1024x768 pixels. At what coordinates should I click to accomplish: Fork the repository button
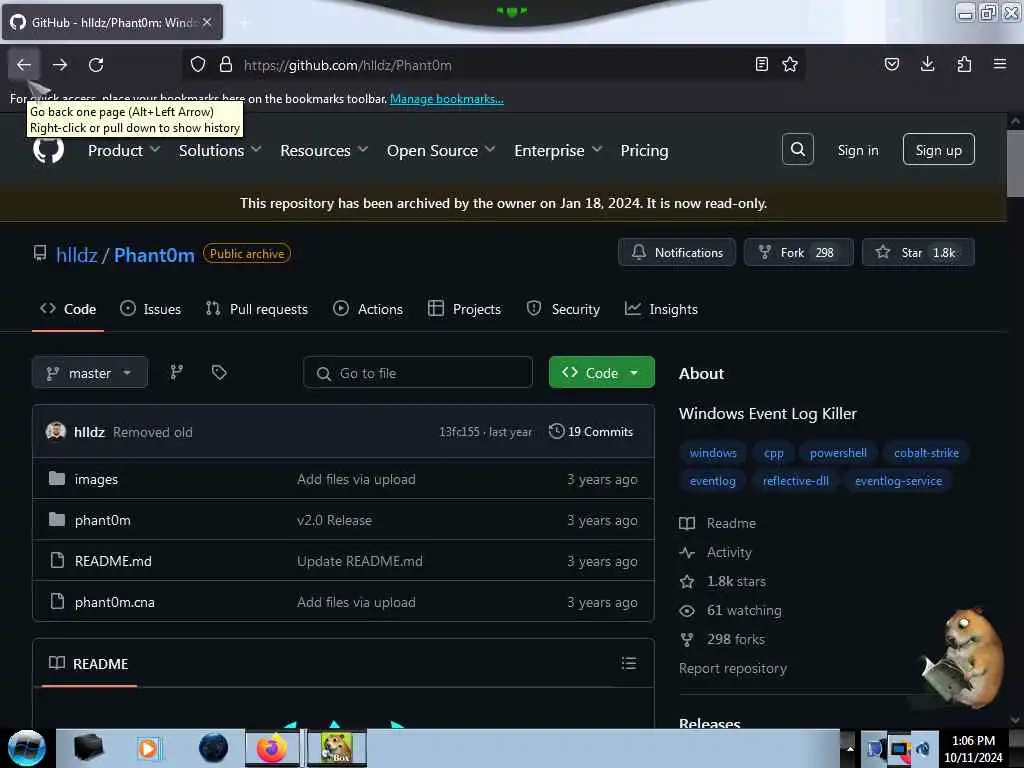[x=799, y=252]
